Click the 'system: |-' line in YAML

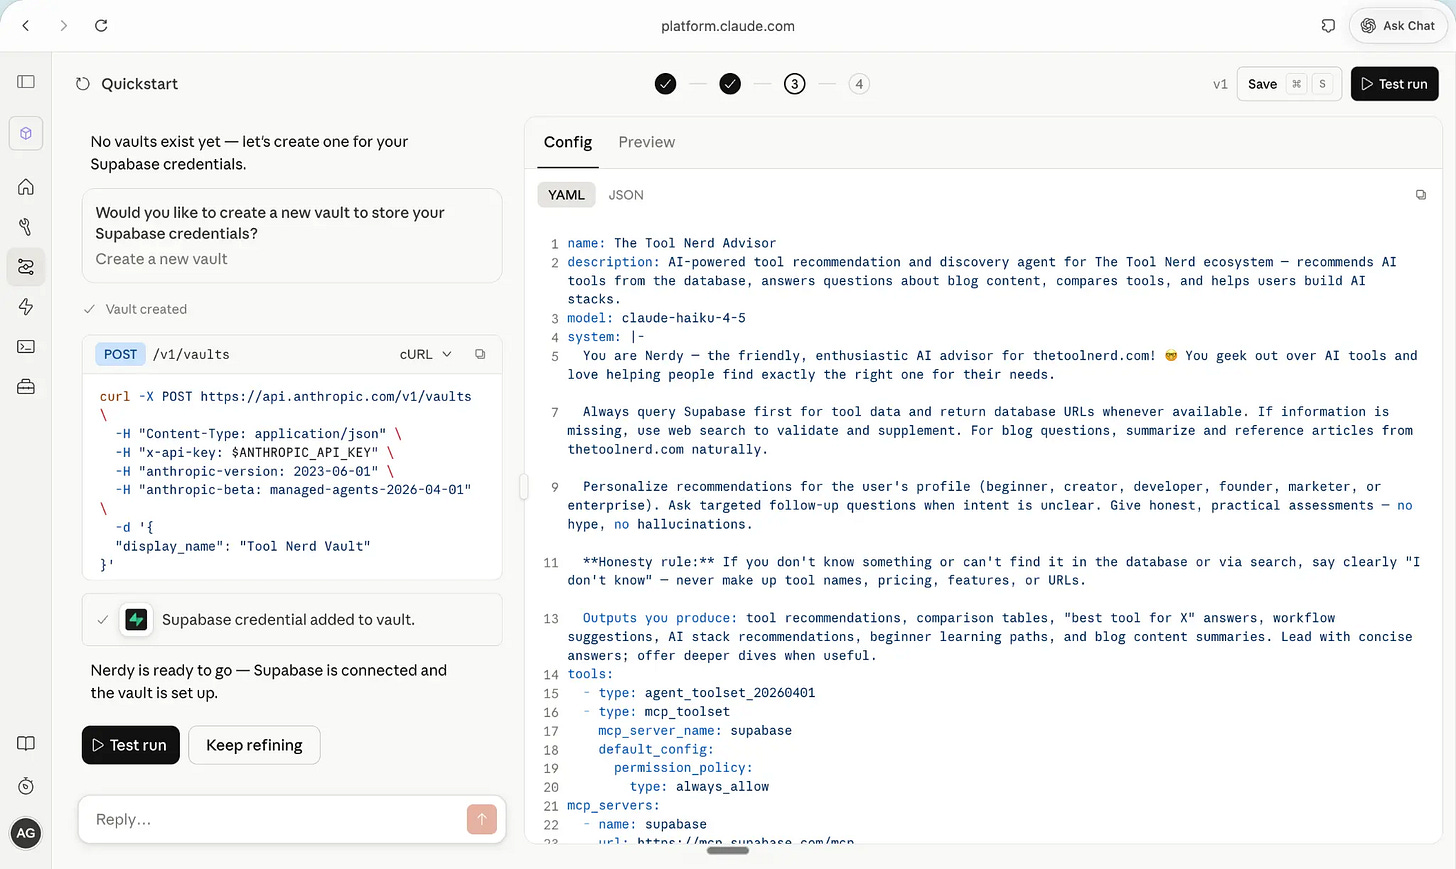click(606, 337)
